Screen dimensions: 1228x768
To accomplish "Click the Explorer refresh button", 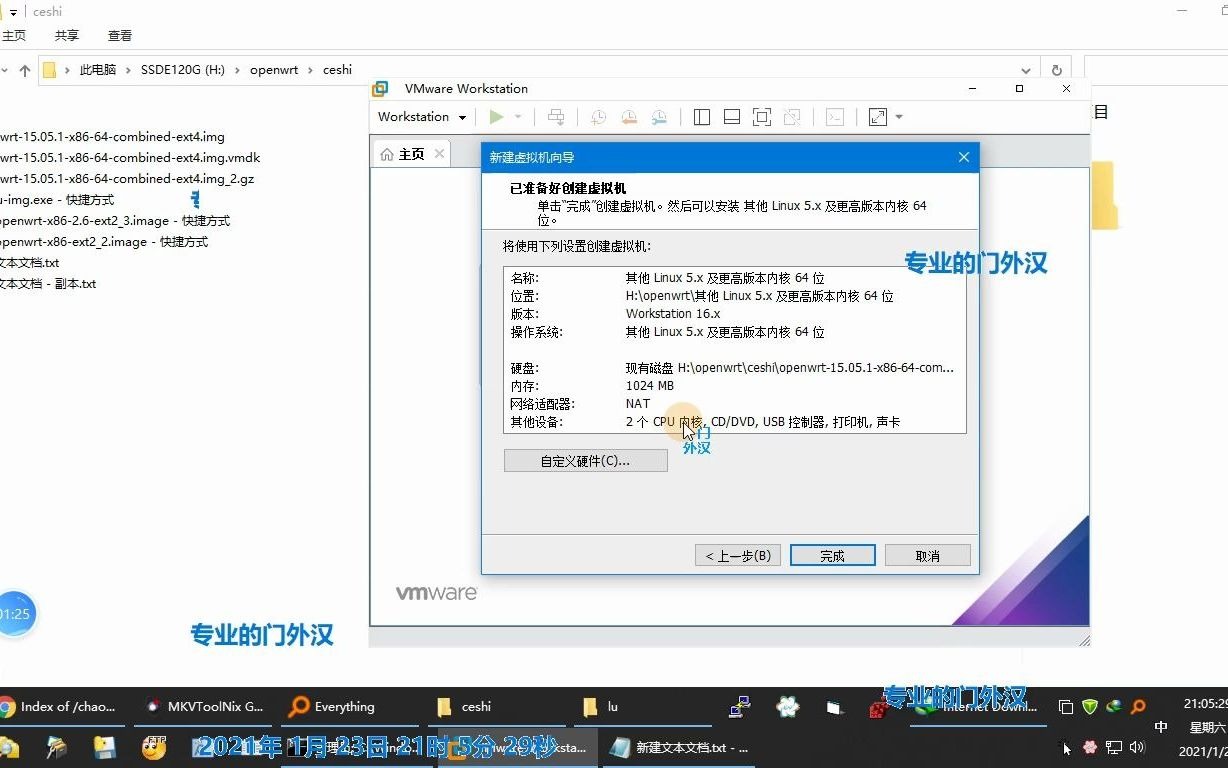I will point(1056,71).
